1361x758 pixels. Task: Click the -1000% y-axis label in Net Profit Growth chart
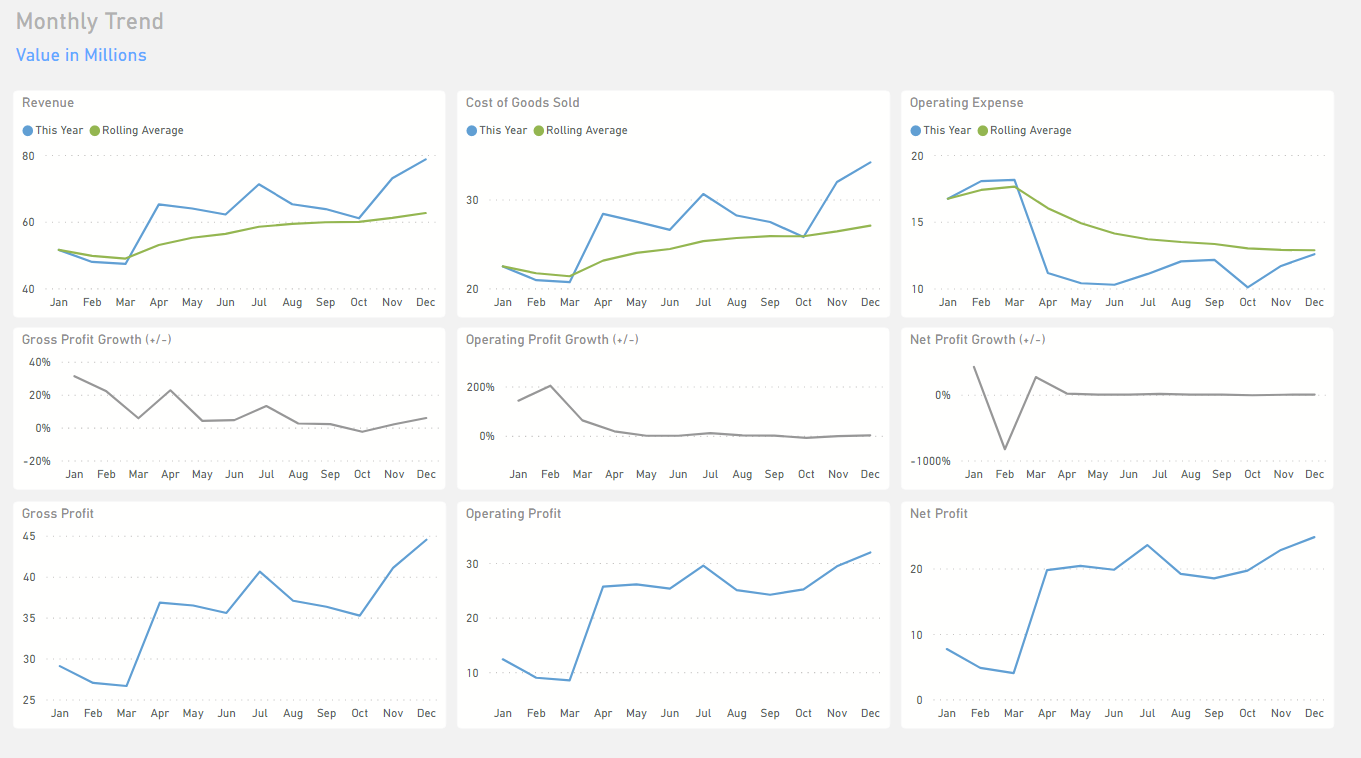[930, 461]
